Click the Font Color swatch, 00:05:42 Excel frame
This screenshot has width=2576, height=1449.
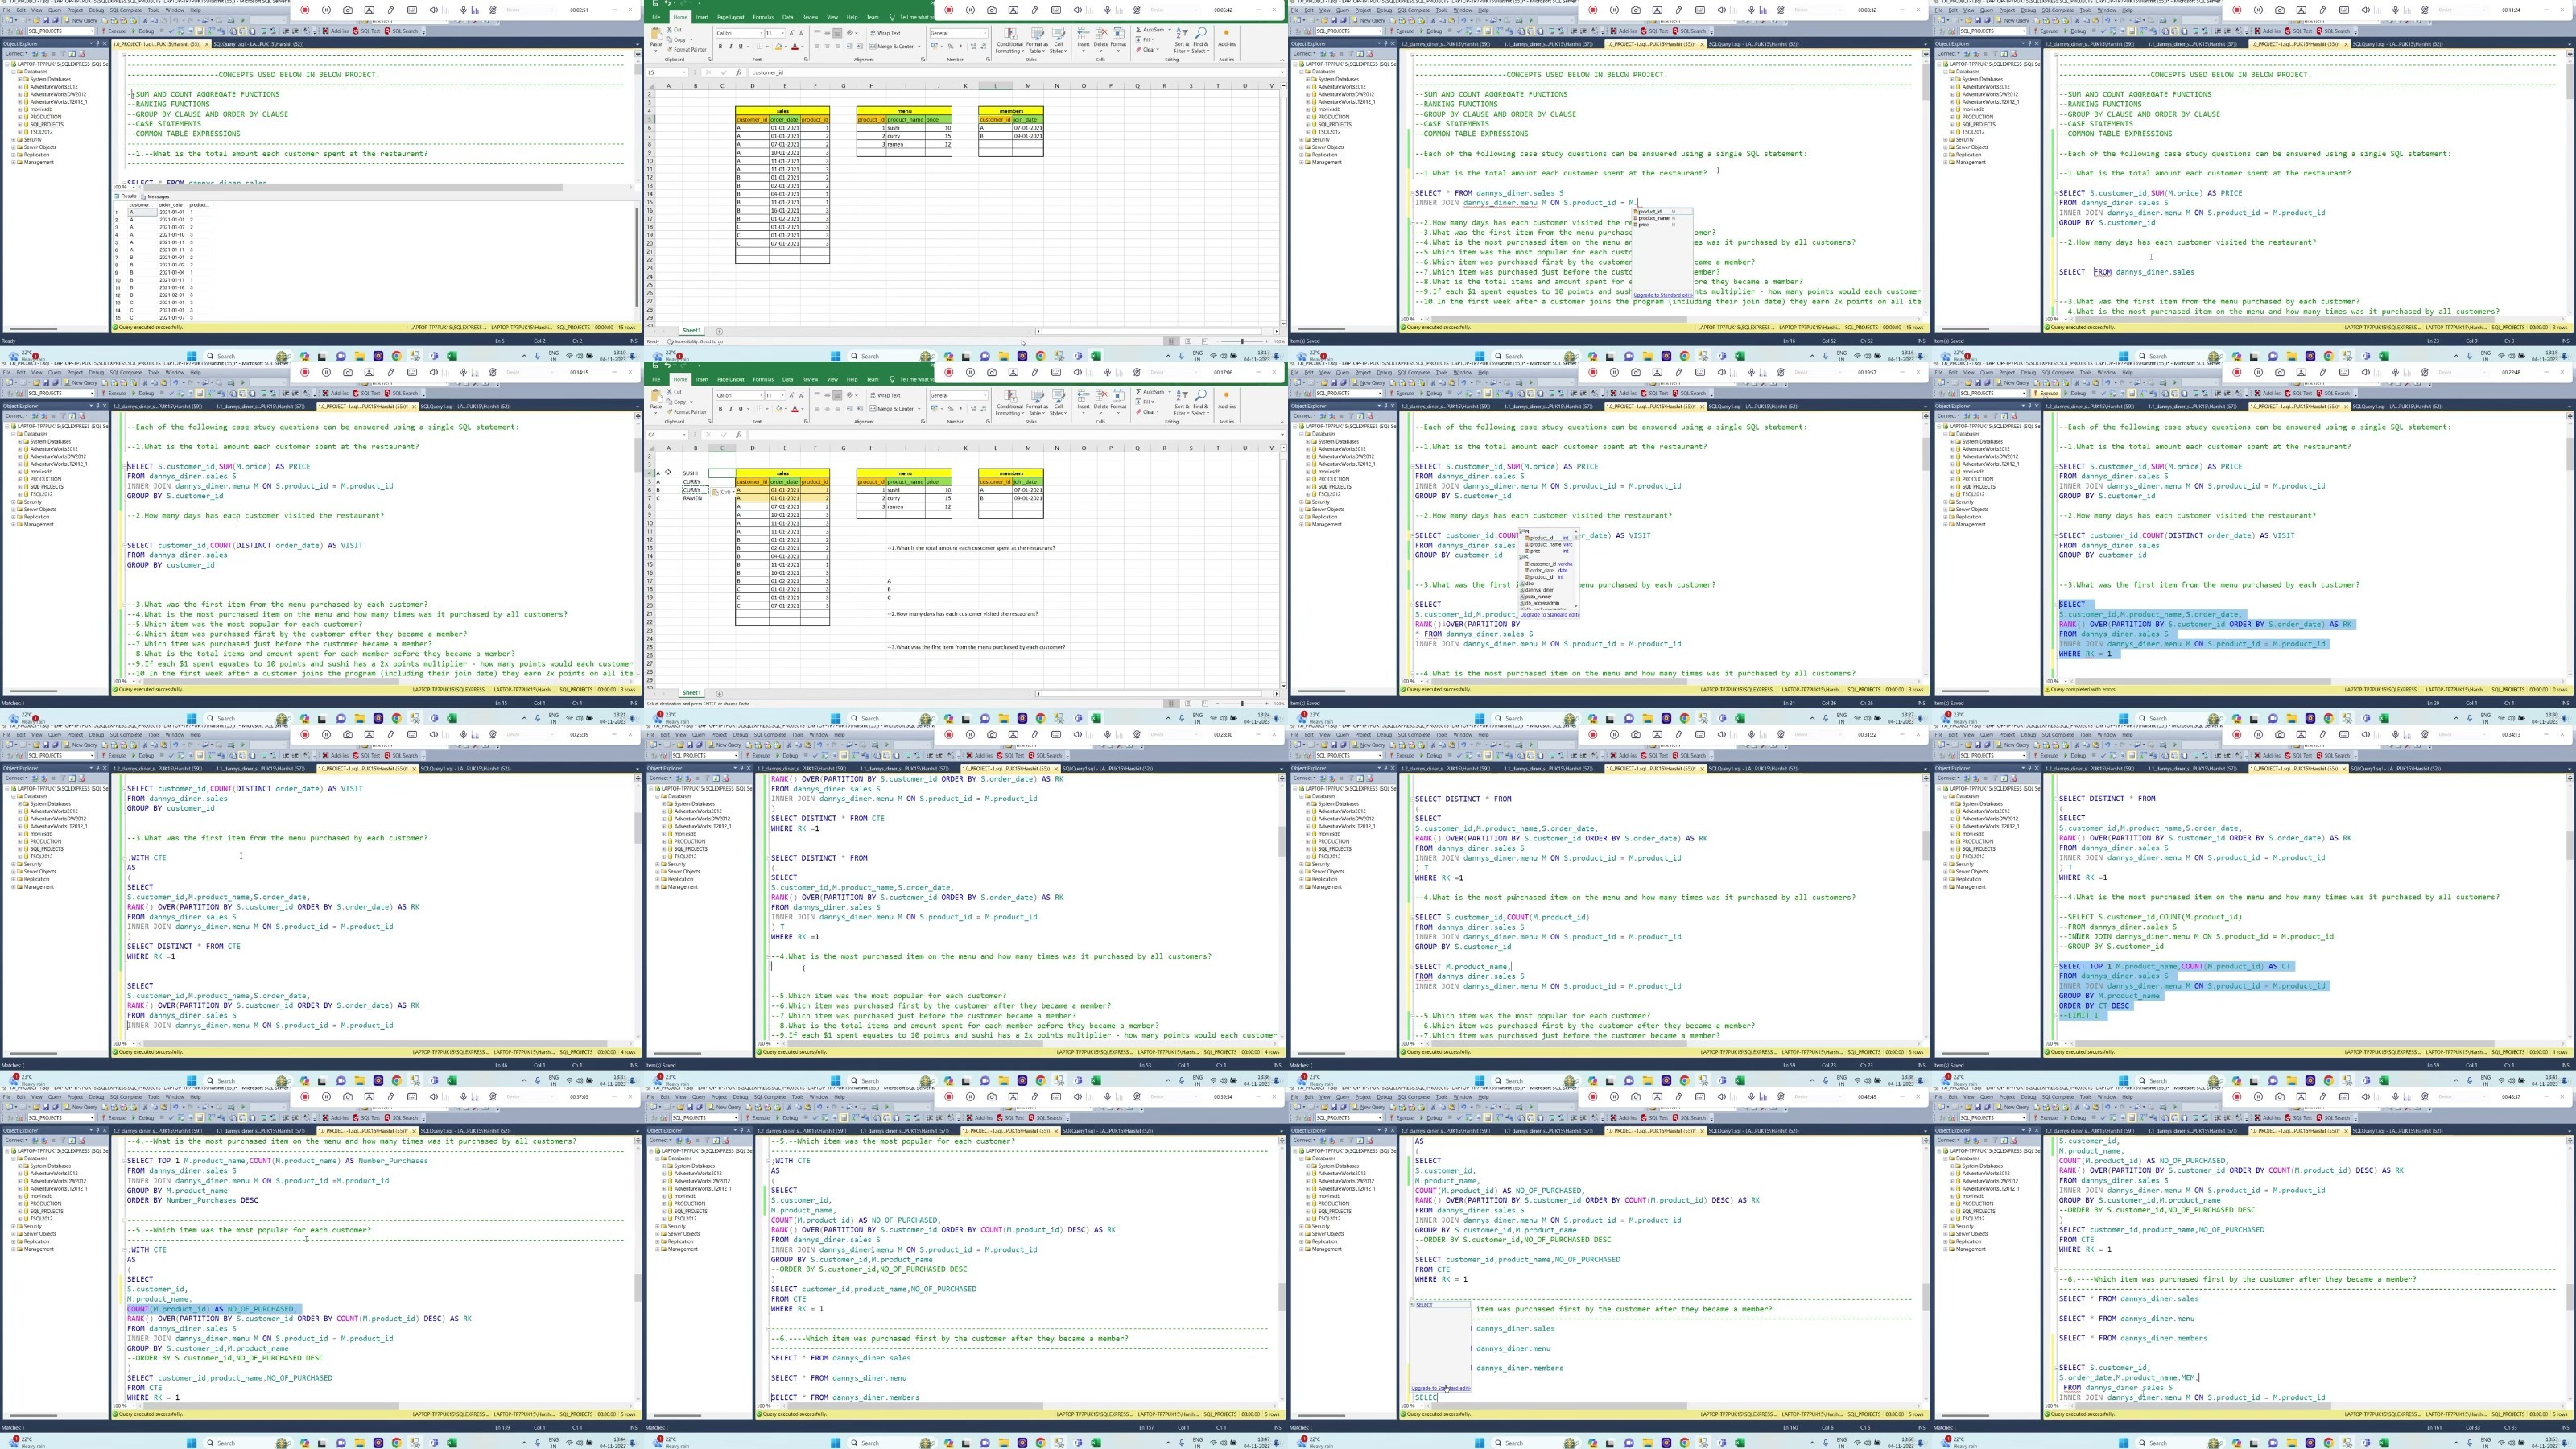click(795, 46)
